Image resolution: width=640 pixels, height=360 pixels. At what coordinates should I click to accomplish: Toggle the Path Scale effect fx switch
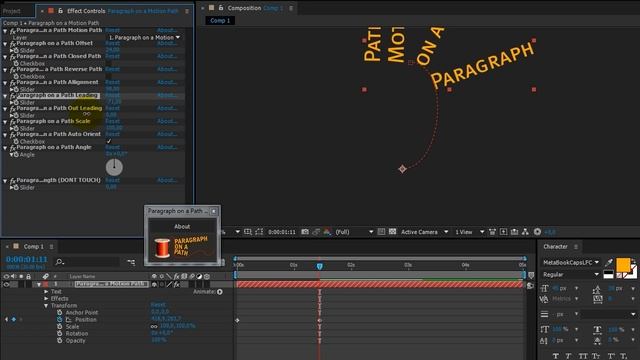point(13,121)
